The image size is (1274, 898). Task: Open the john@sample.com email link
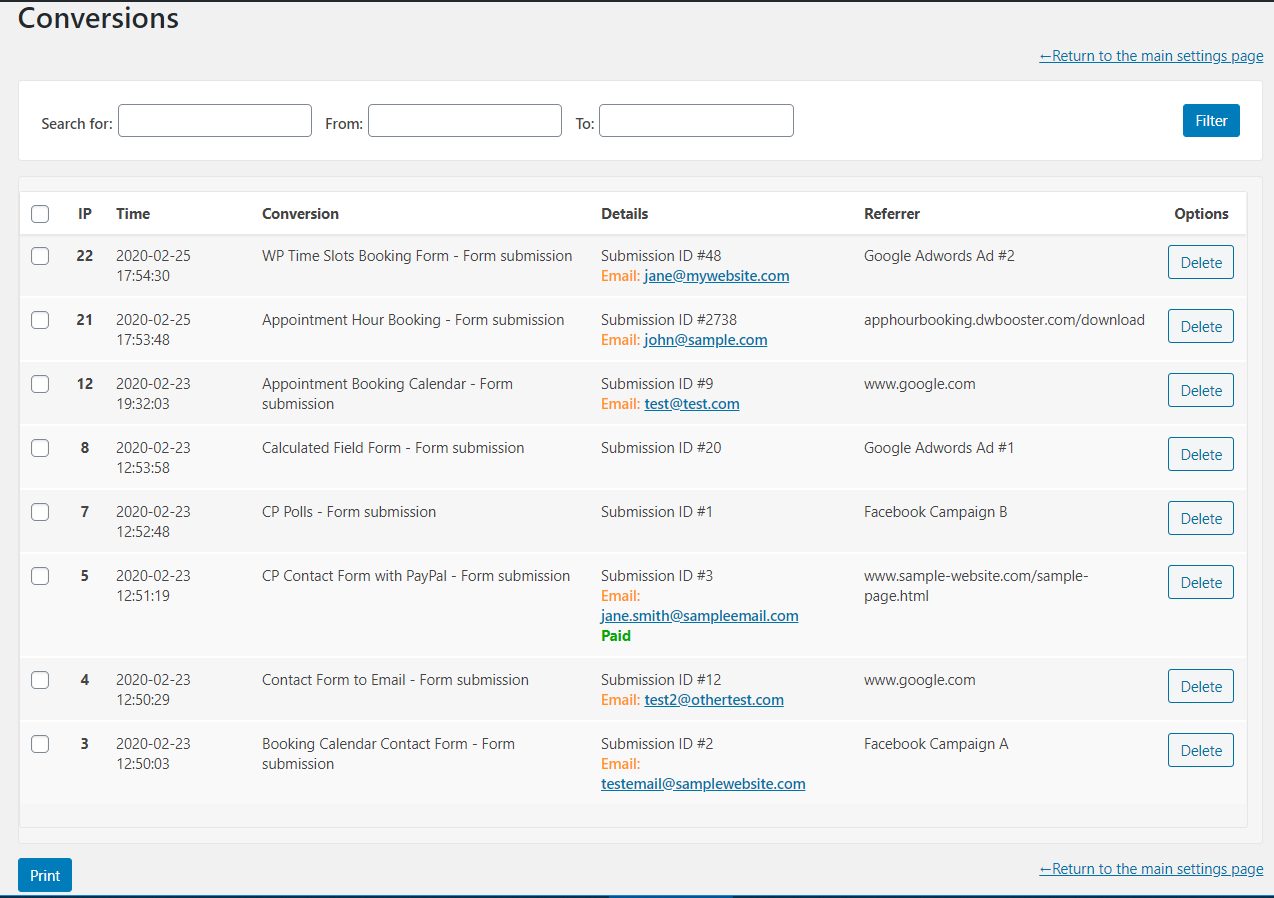pyautogui.click(x=705, y=340)
